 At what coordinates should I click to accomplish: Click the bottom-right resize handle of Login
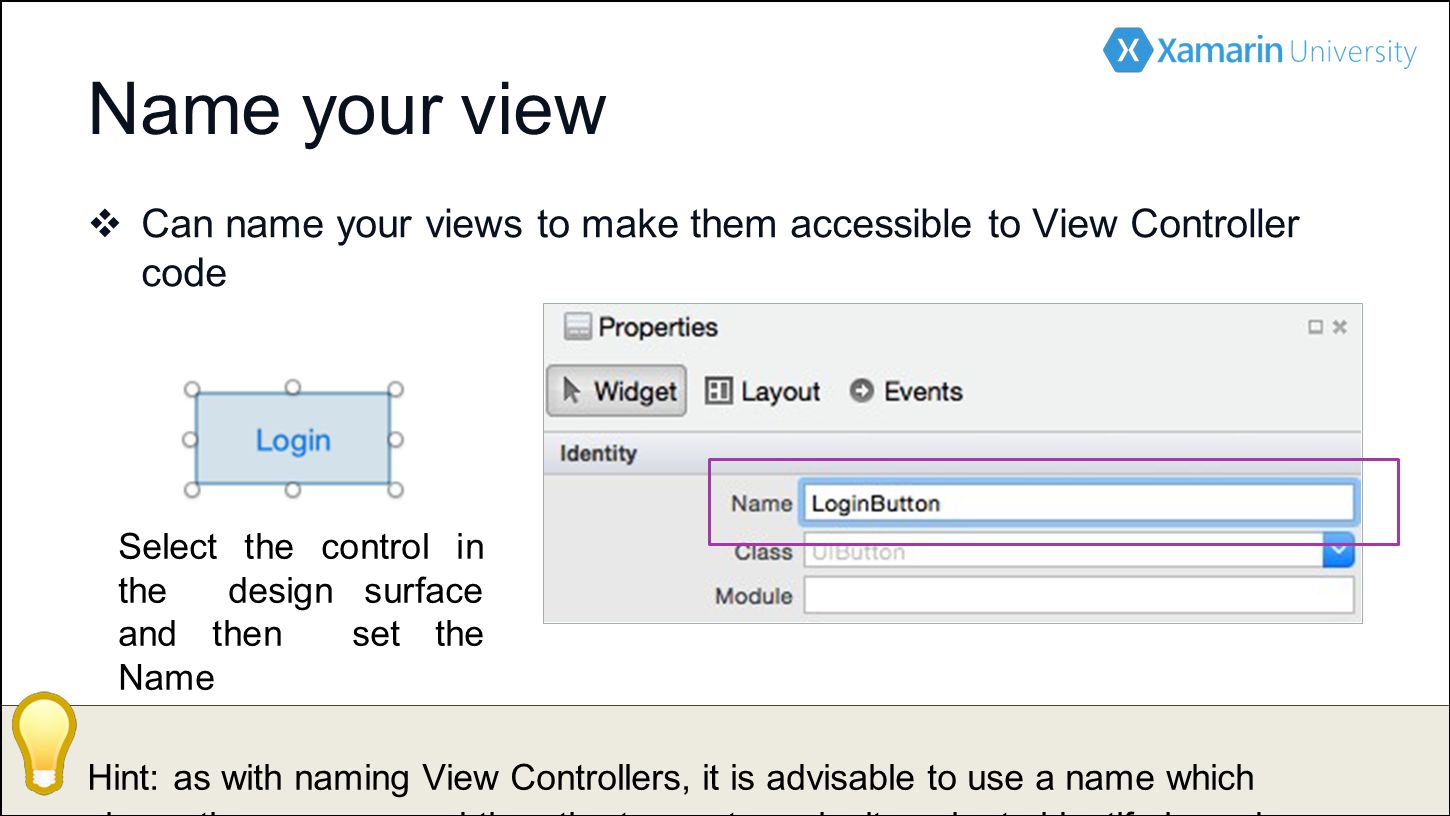395,489
